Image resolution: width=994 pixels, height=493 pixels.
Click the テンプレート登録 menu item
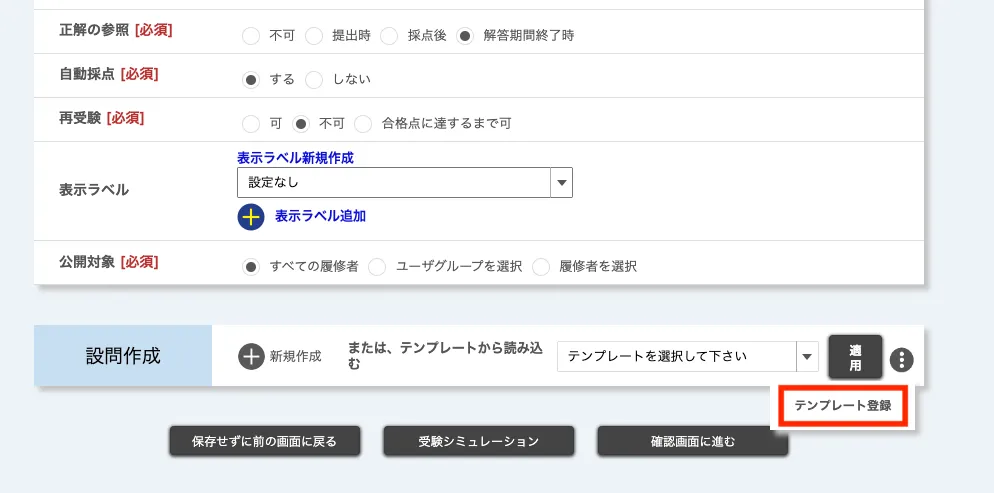click(x=842, y=406)
